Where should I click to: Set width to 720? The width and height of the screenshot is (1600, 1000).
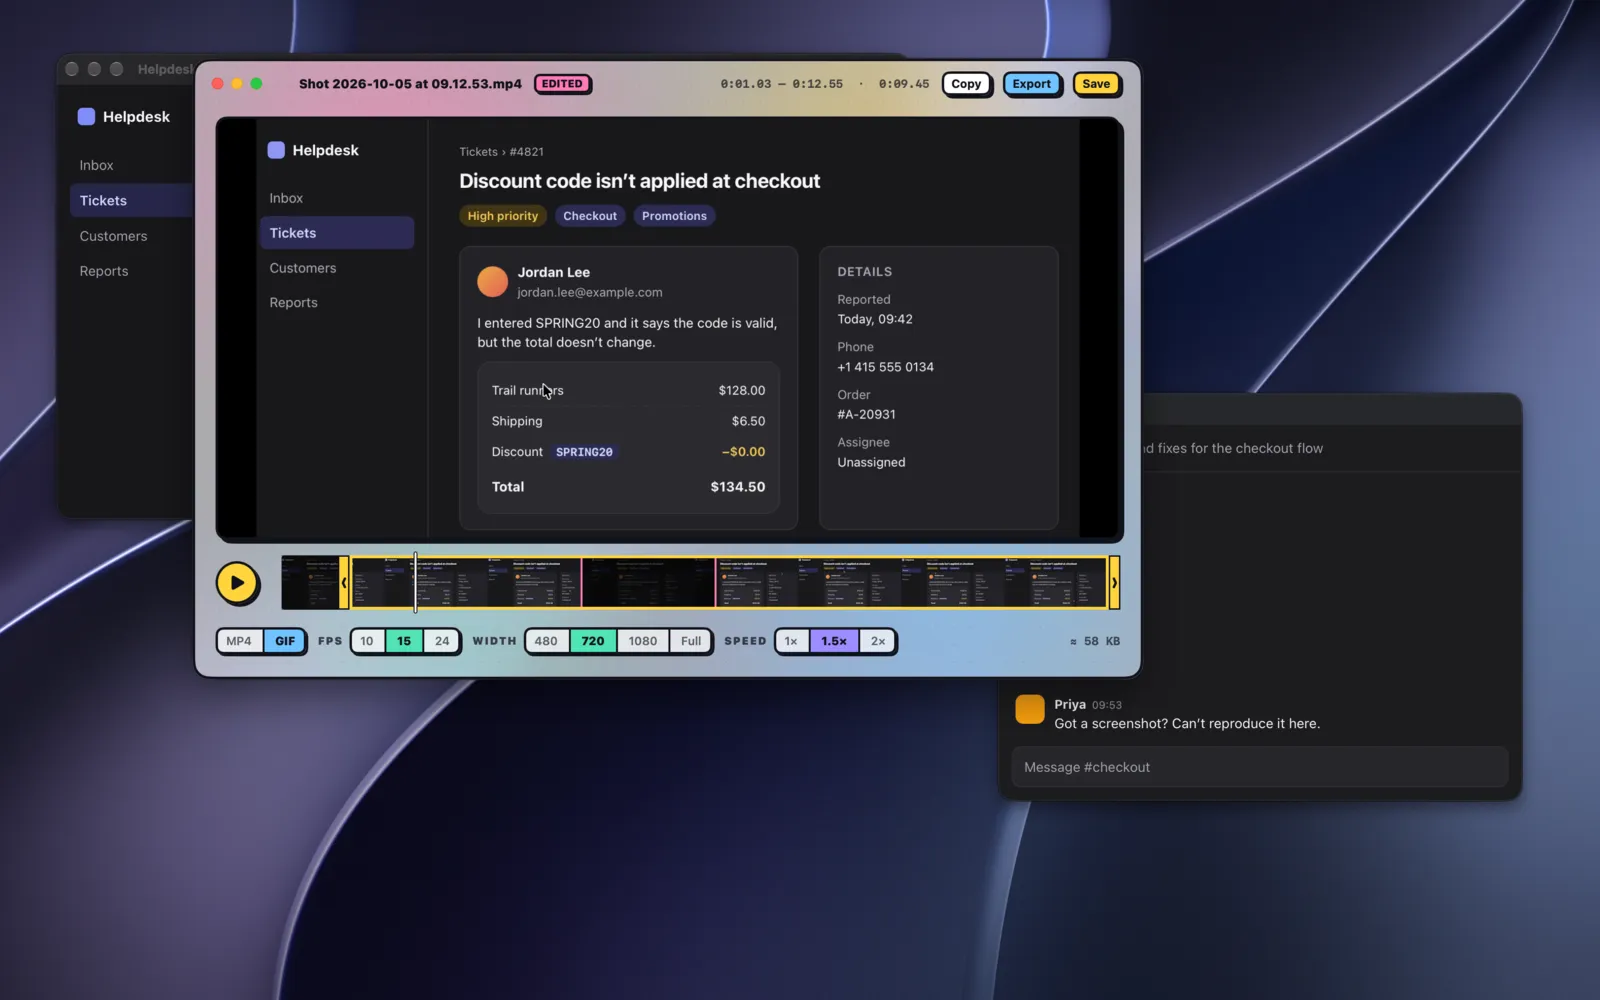click(x=593, y=641)
